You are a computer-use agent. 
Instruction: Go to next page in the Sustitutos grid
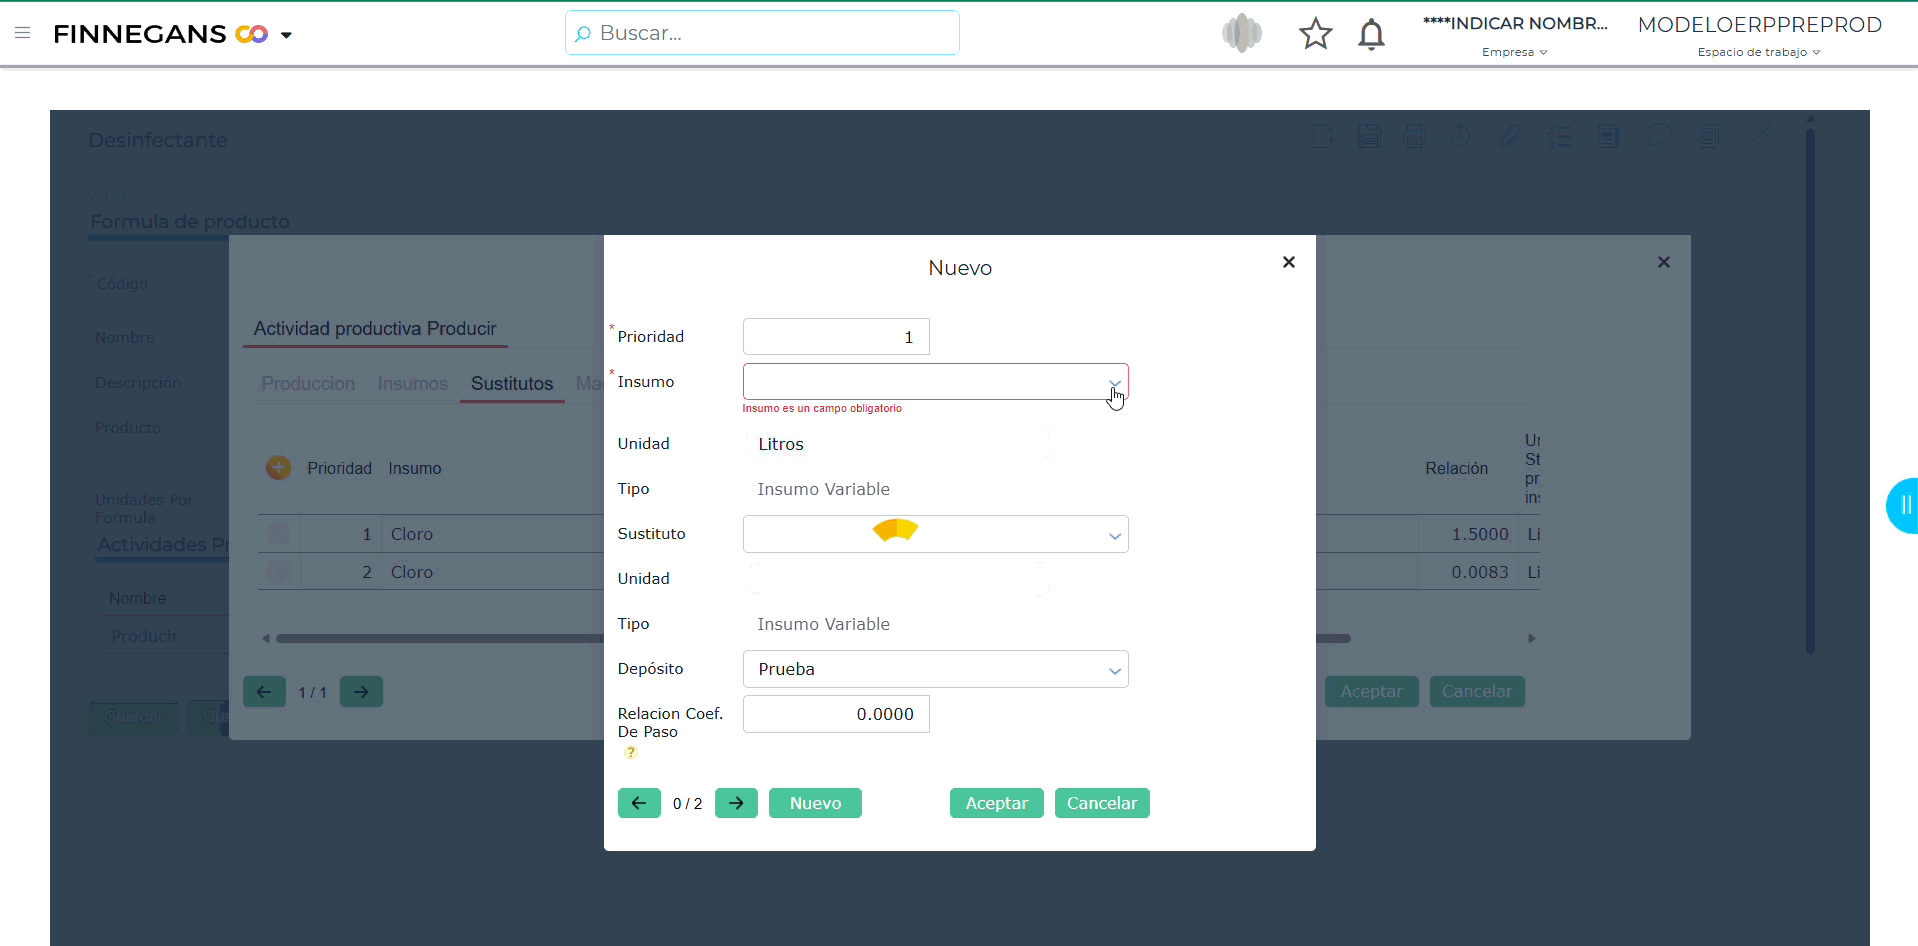pos(361,692)
